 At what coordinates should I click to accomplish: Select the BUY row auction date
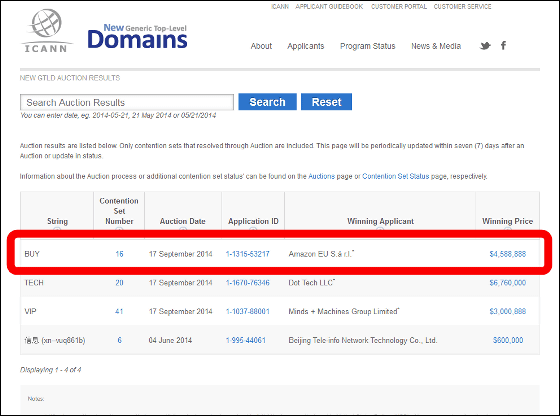(x=180, y=254)
